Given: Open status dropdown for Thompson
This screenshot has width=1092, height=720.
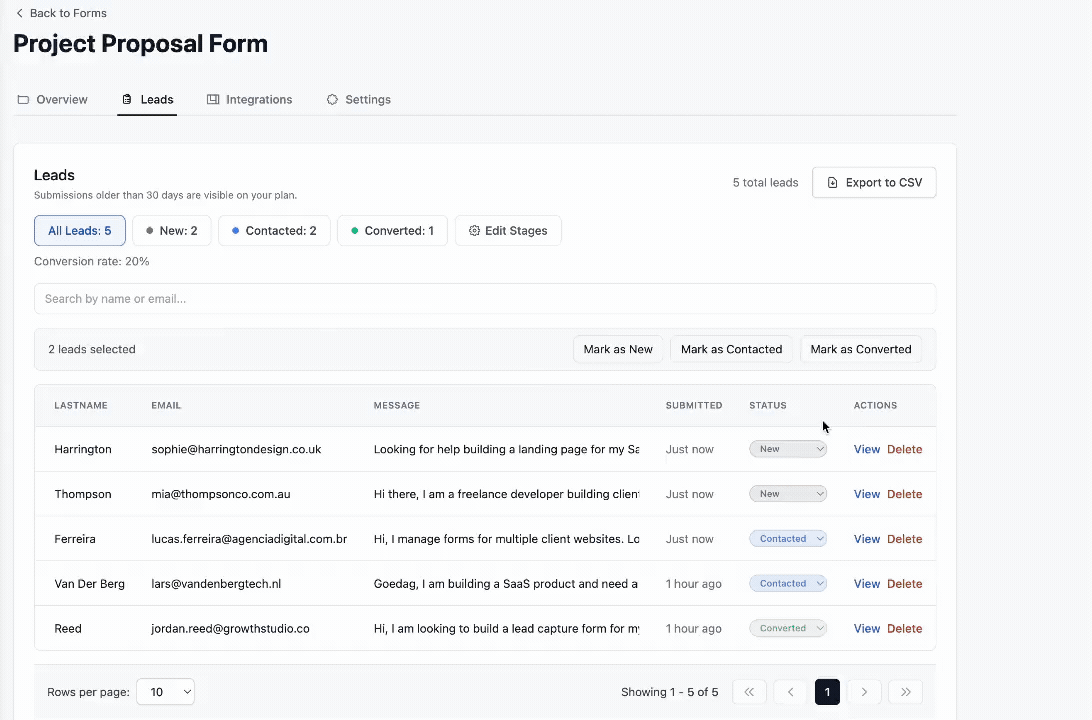Looking at the screenshot, I should click(x=788, y=494).
